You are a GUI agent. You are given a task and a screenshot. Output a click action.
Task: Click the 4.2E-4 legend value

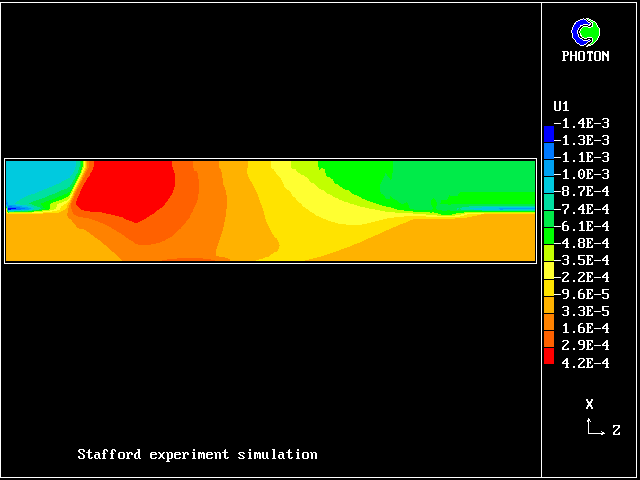[586, 363]
